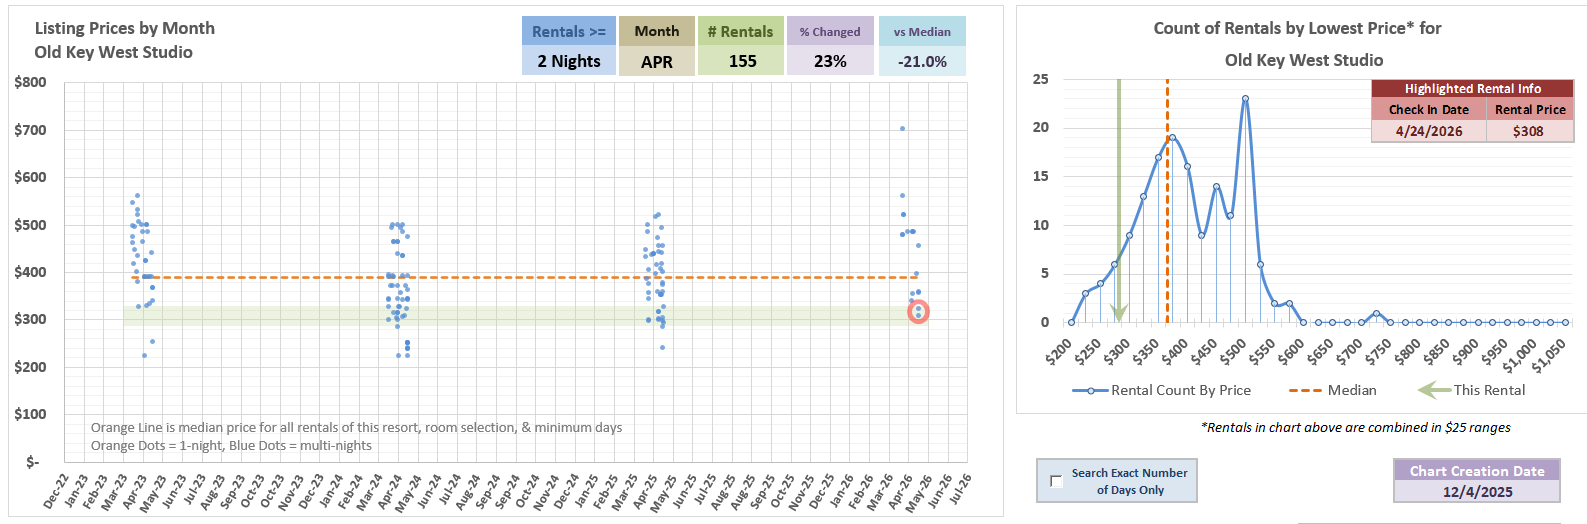Click the red circled highlighted rental marker

click(x=918, y=312)
